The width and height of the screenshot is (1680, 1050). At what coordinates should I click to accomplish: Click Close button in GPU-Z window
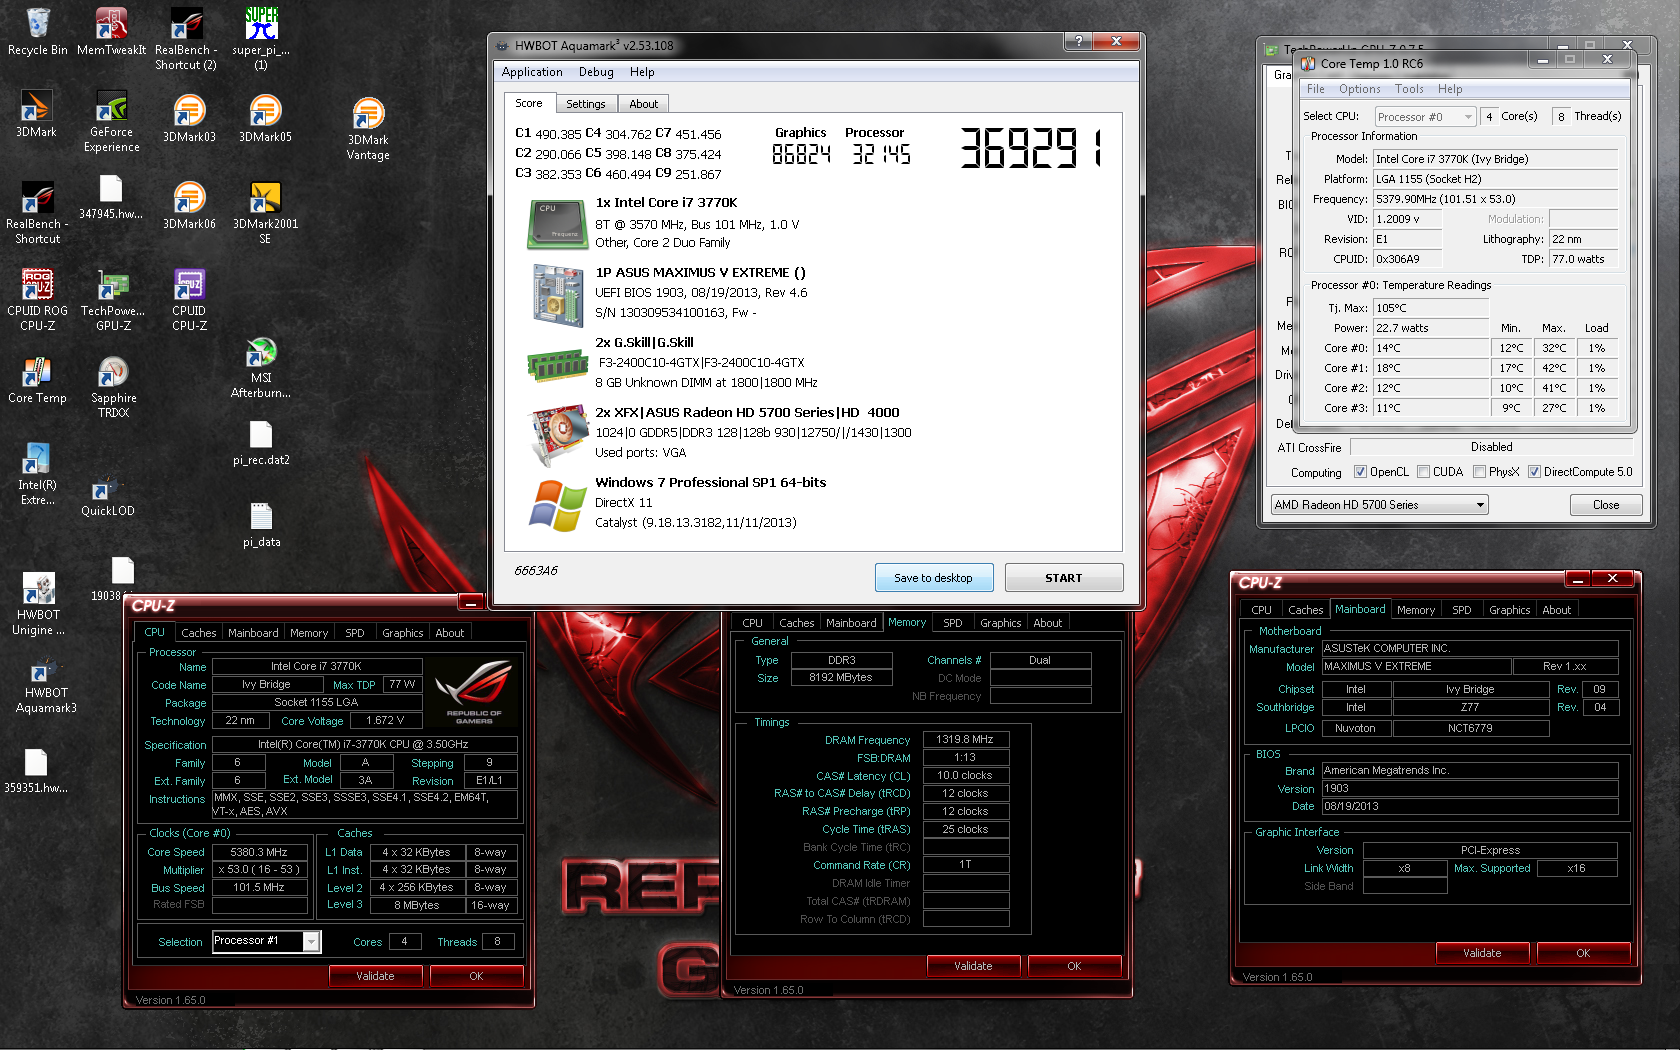(1606, 505)
